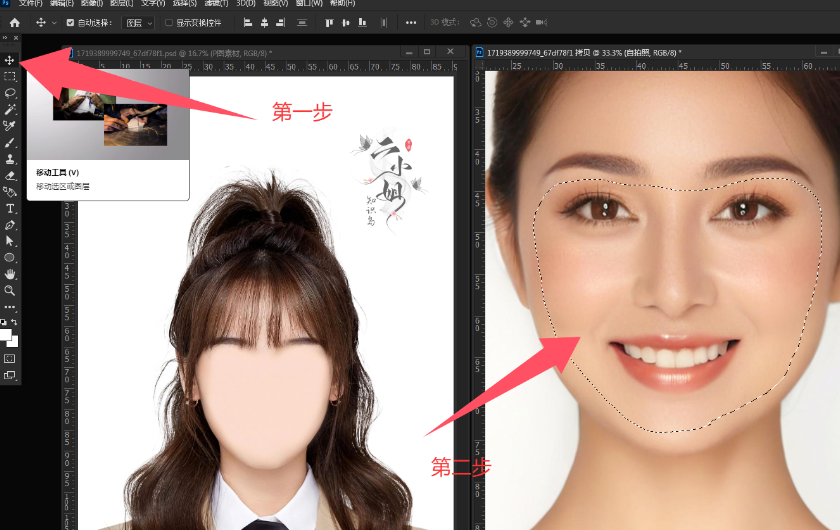Close the tools panel with X
This screenshot has height=530, width=840.
point(16,38)
